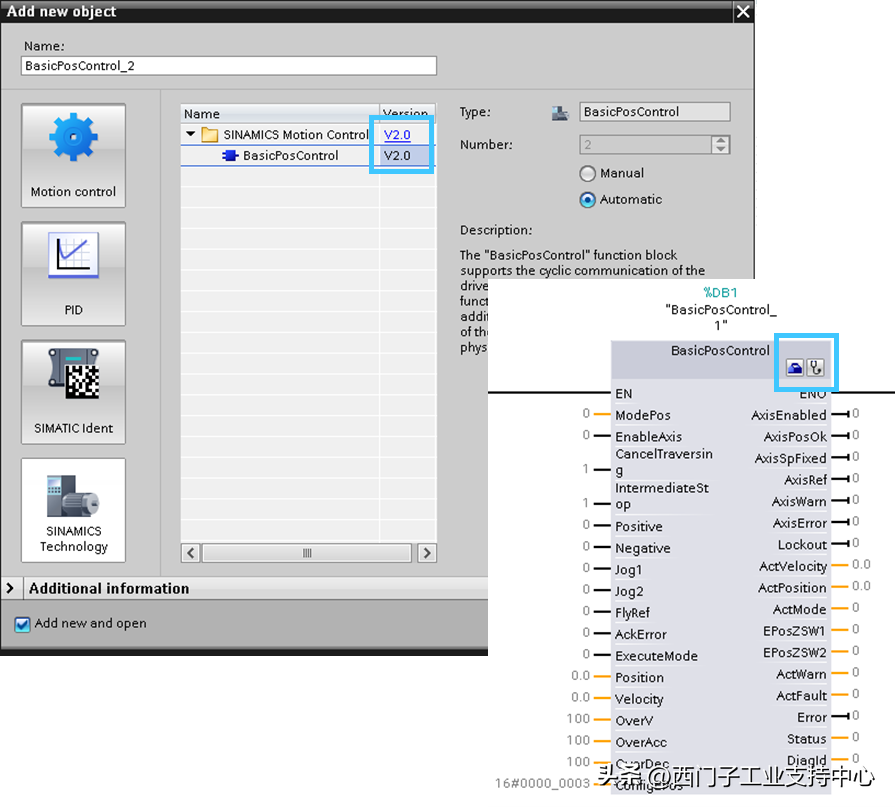
Task: Click the Name column header
Action: pos(202,114)
